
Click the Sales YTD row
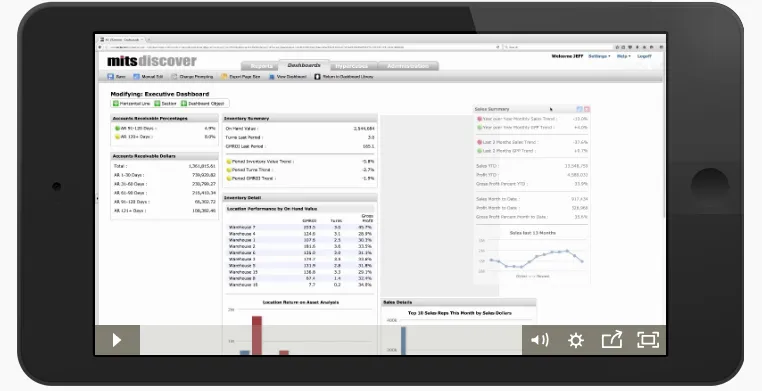(x=532, y=166)
